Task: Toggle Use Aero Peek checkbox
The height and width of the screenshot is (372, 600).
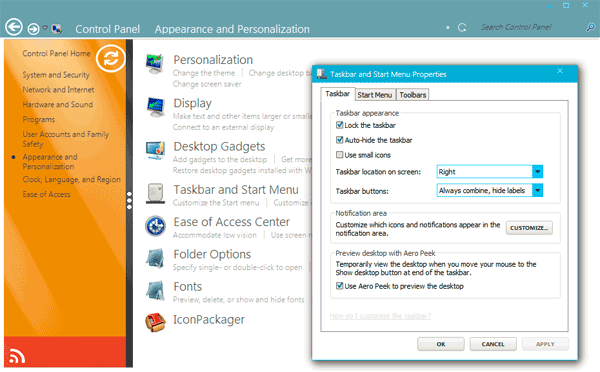Action: [x=339, y=286]
